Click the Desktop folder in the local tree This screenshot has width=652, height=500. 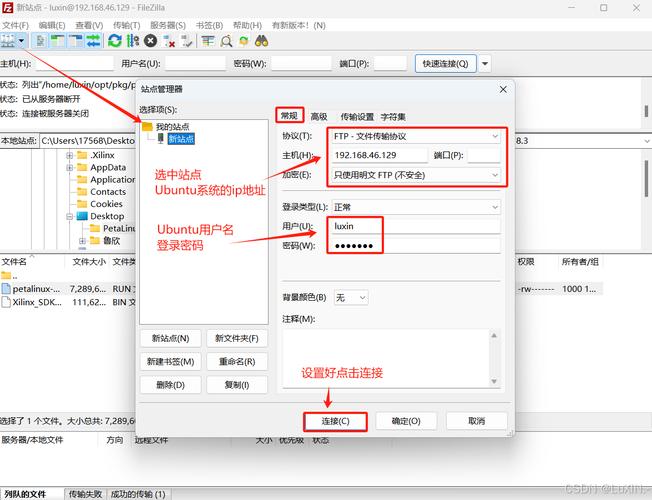coord(107,216)
